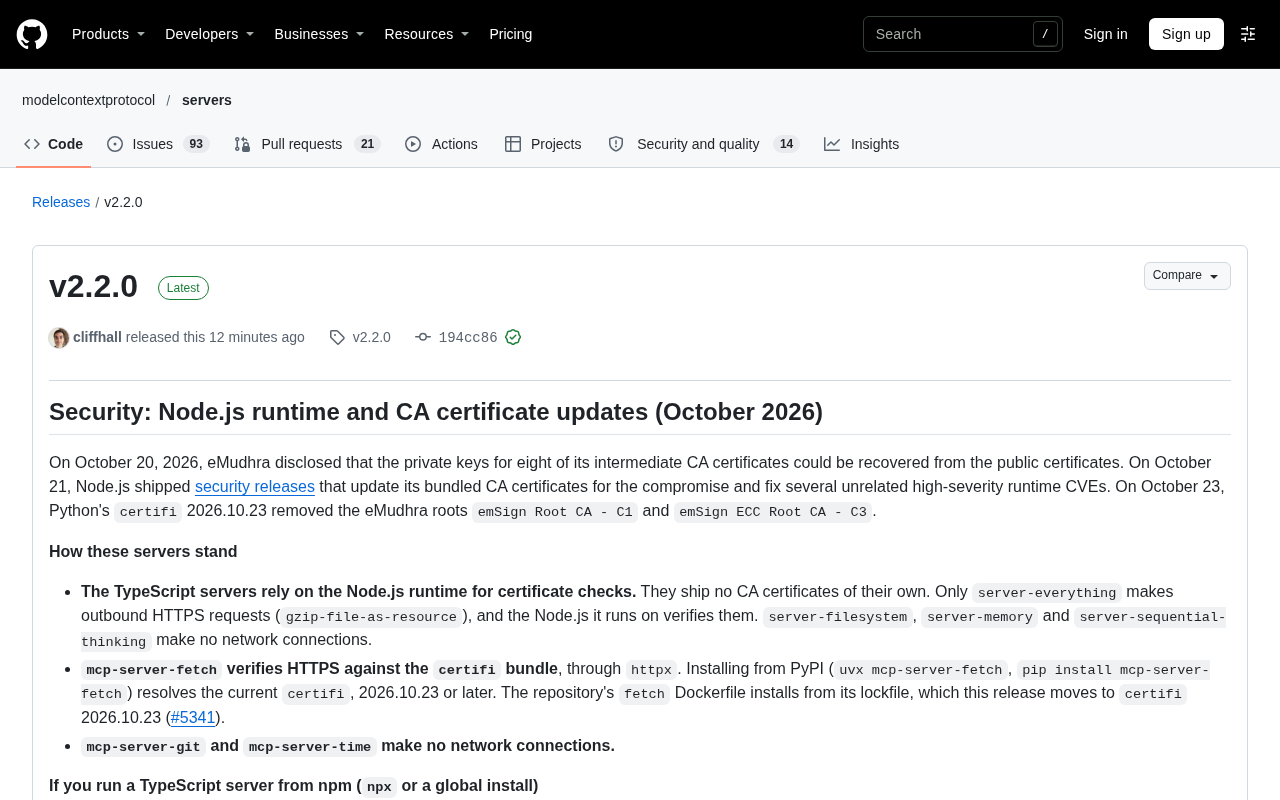Screen dimensions: 1280x800
Task: Click the v2.2.0 tag link
Action: click(x=372, y=338)
